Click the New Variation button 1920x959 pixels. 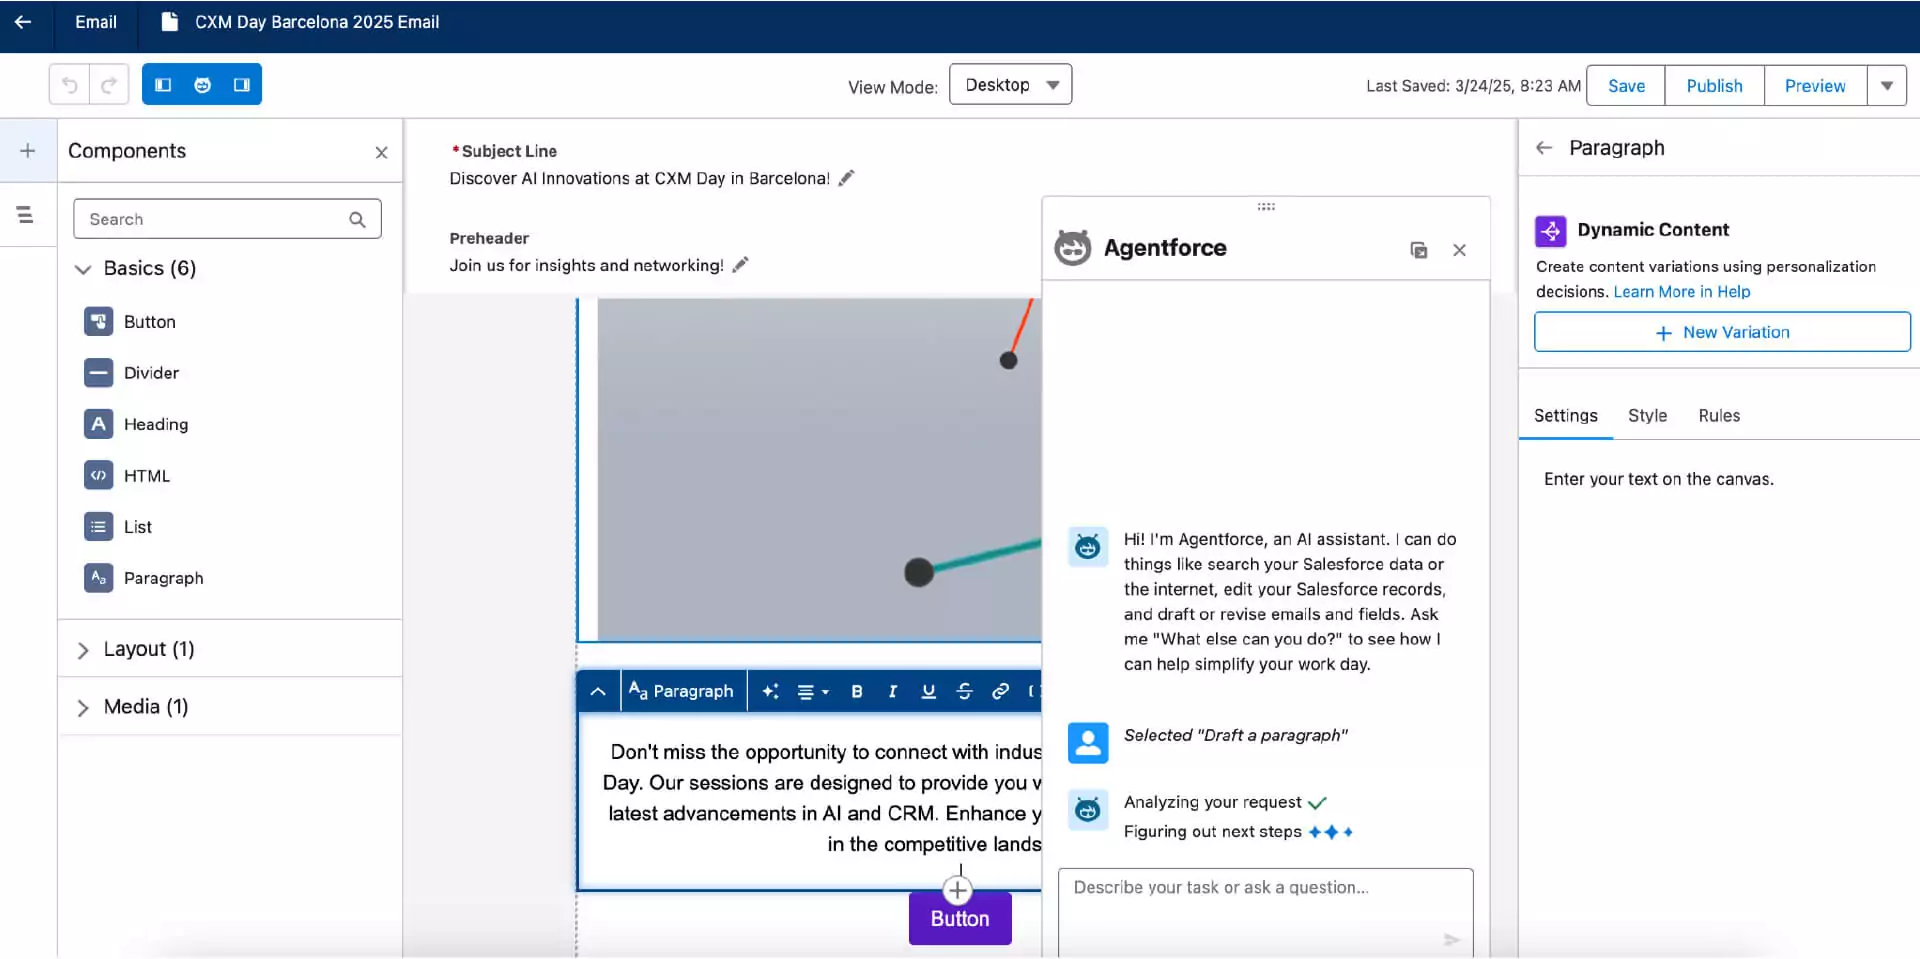1722,332
